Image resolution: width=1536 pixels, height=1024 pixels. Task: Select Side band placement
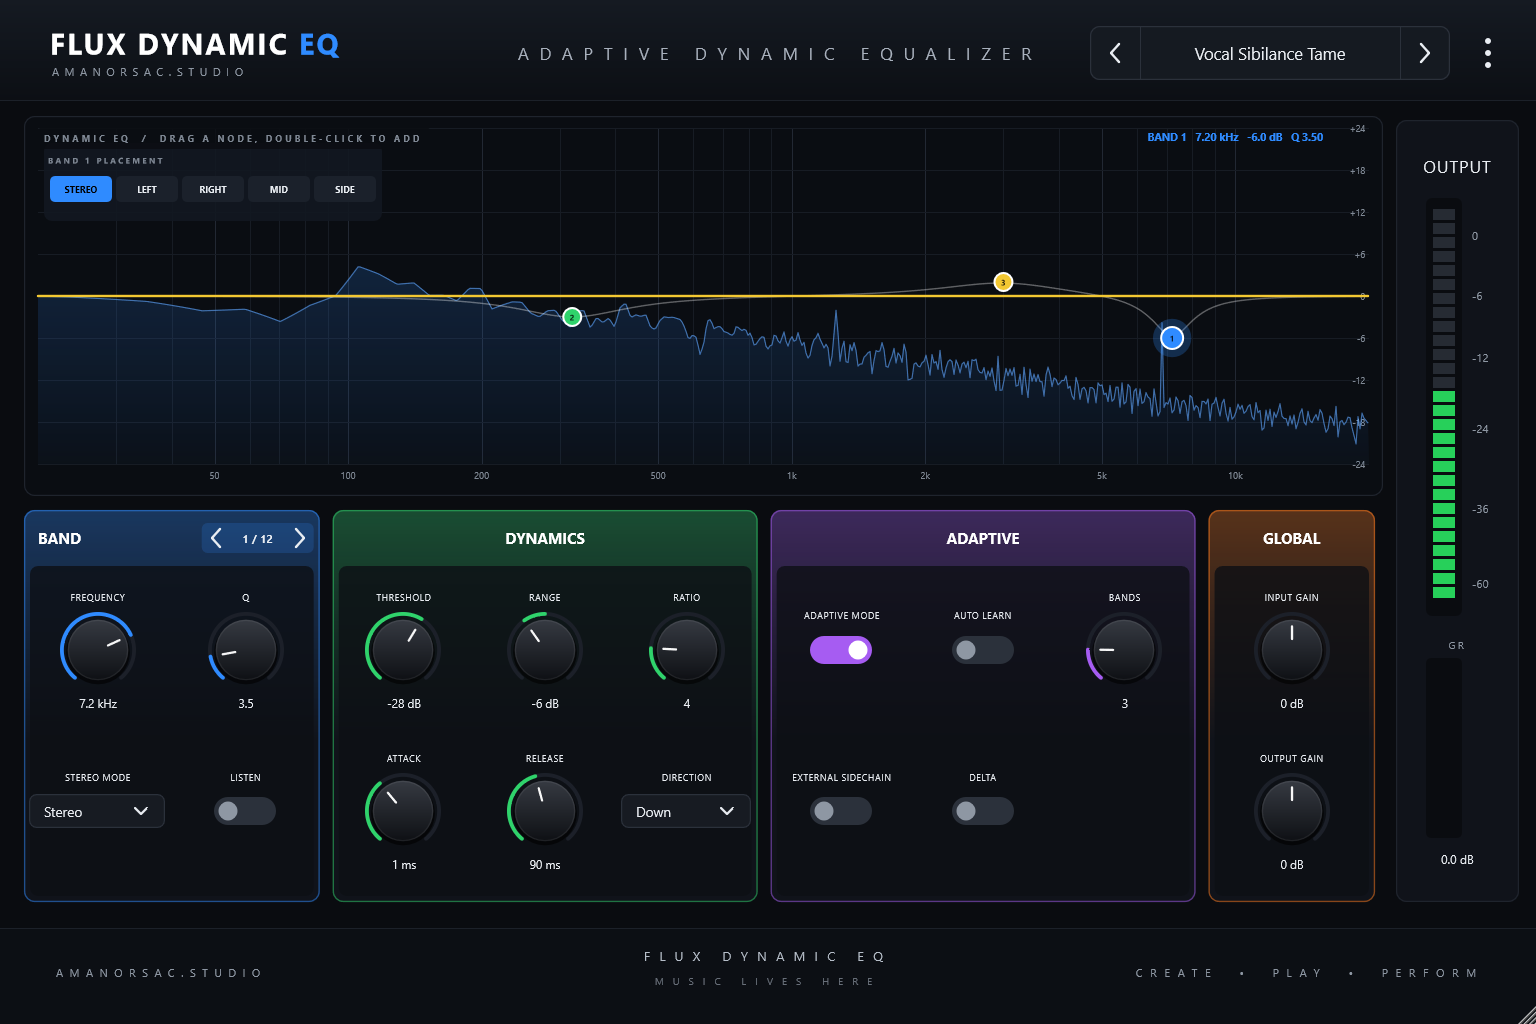pyautogui.click(x=345, y=189)
